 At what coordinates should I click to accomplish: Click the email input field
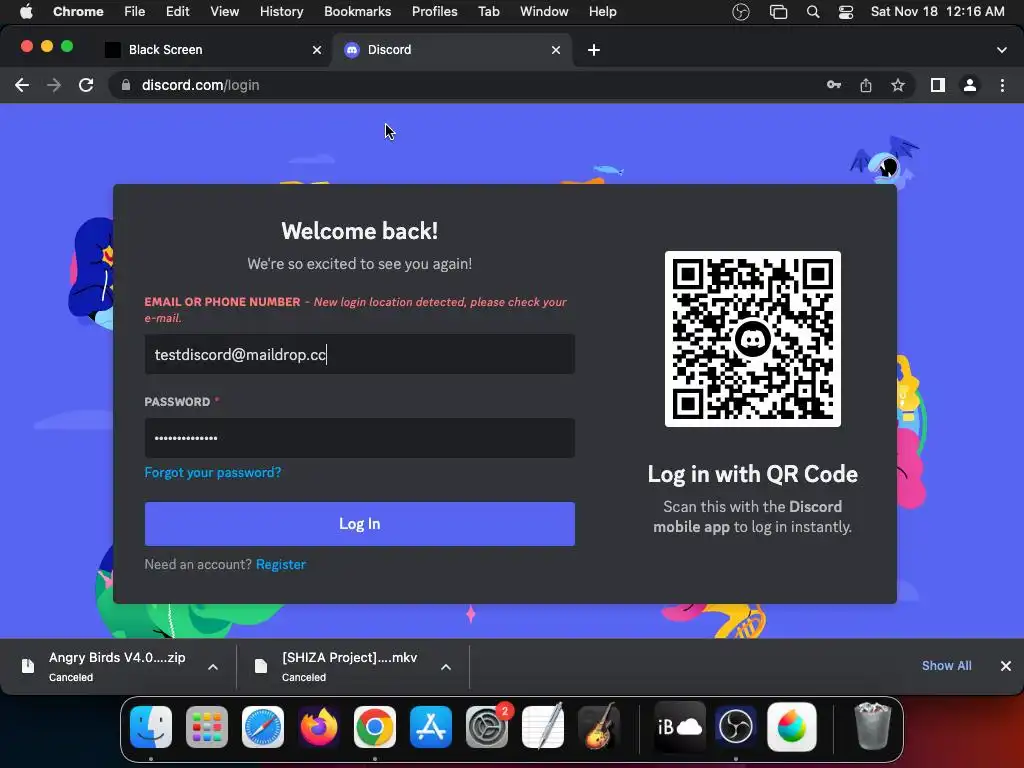360,354
